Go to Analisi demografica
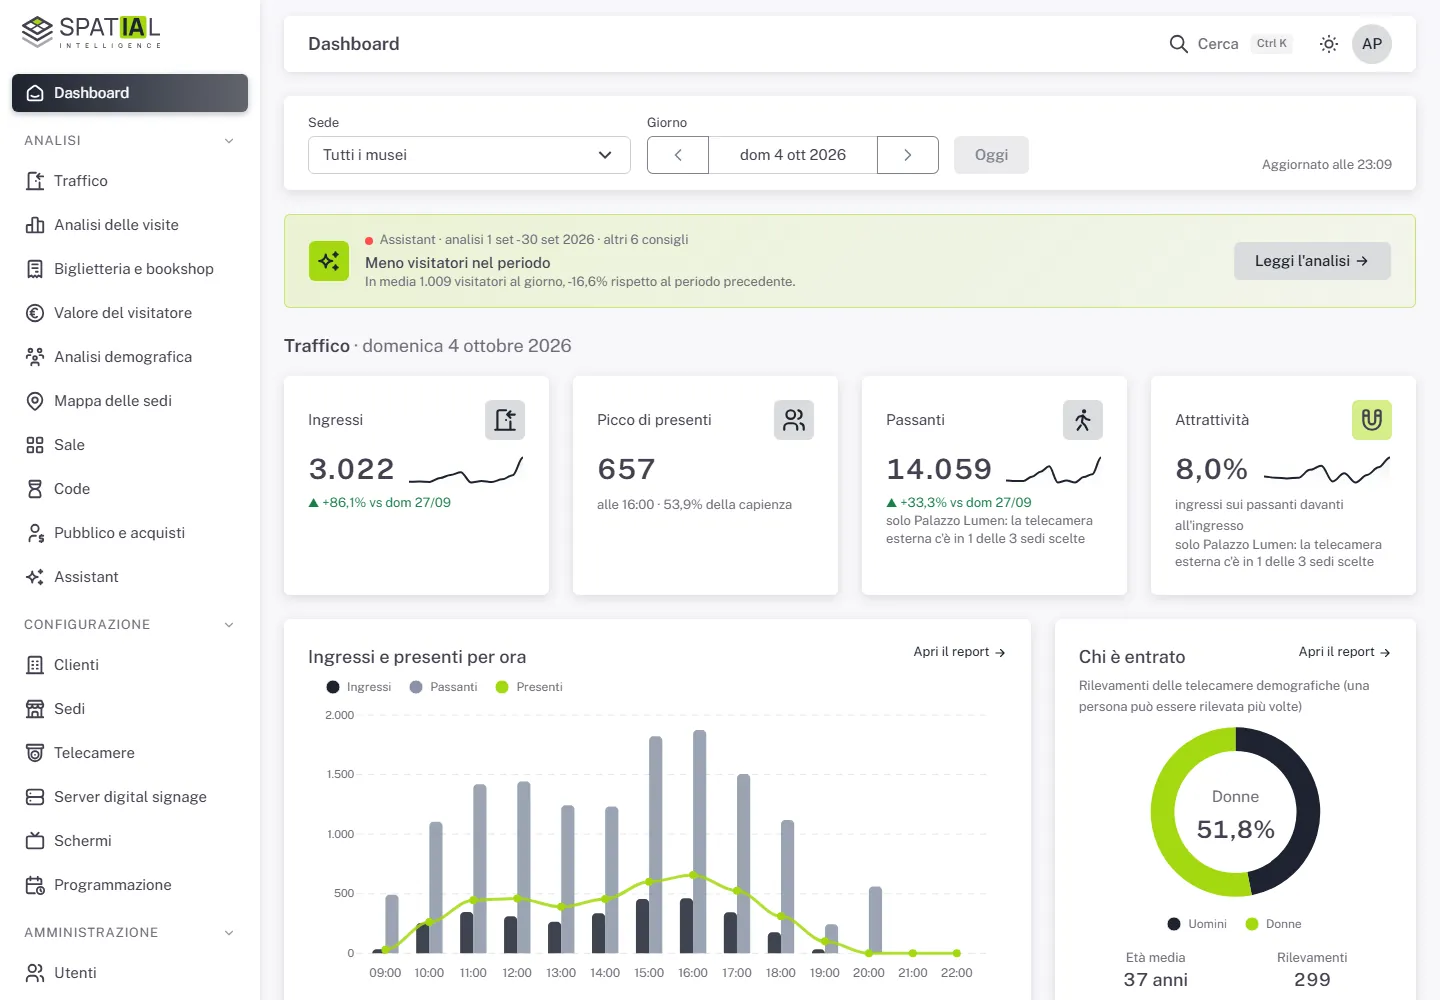The height and width of the screenshot is (1000, 1440). pos(130,357)
